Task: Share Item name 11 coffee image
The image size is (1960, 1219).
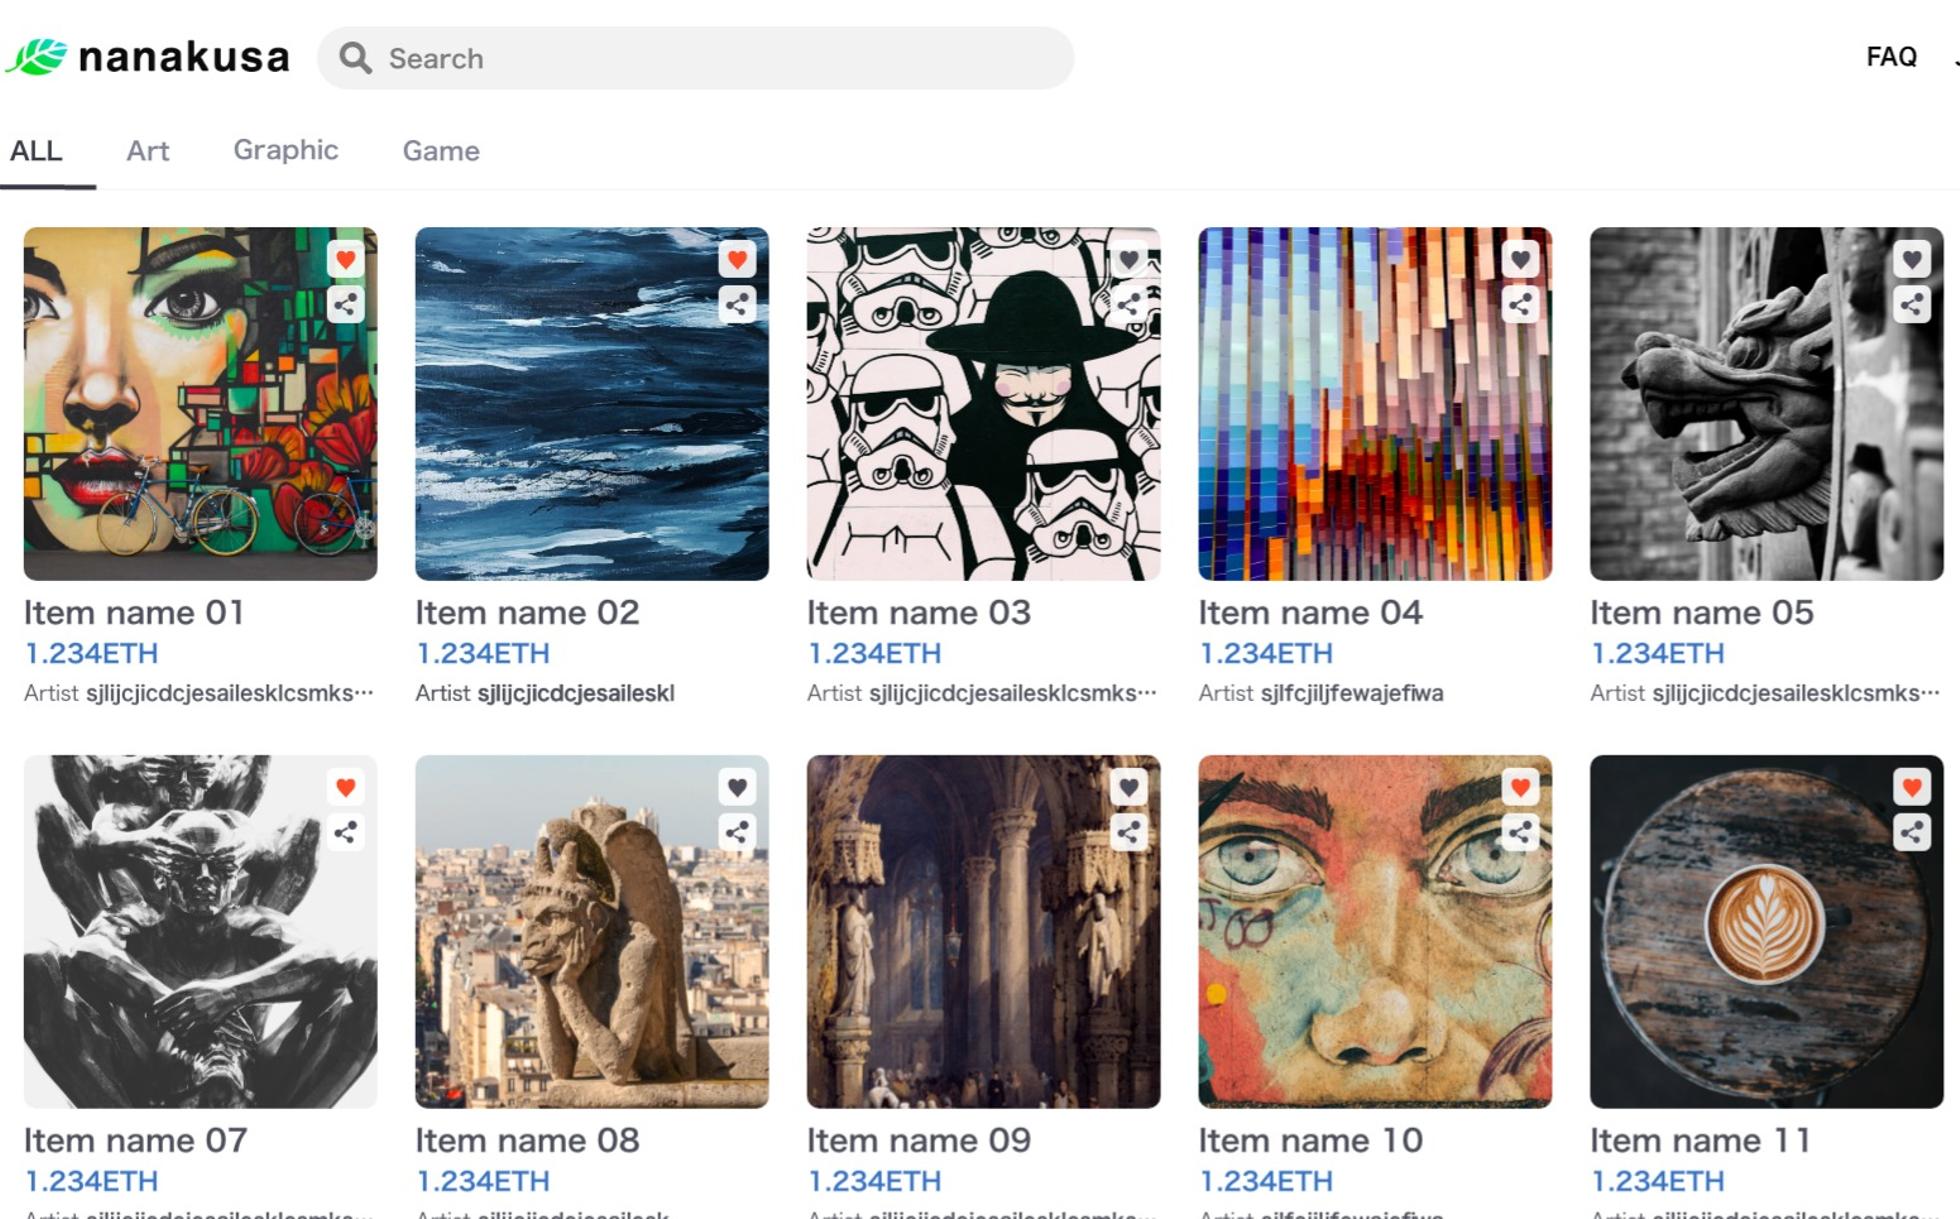Action: tap(1911, 832)
